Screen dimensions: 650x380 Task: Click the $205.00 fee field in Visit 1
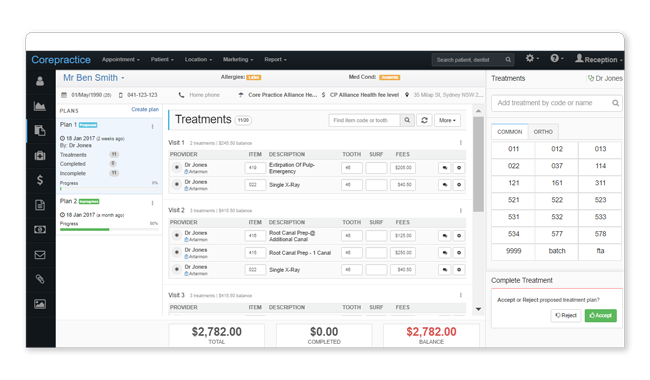click(x=403, y=168)
